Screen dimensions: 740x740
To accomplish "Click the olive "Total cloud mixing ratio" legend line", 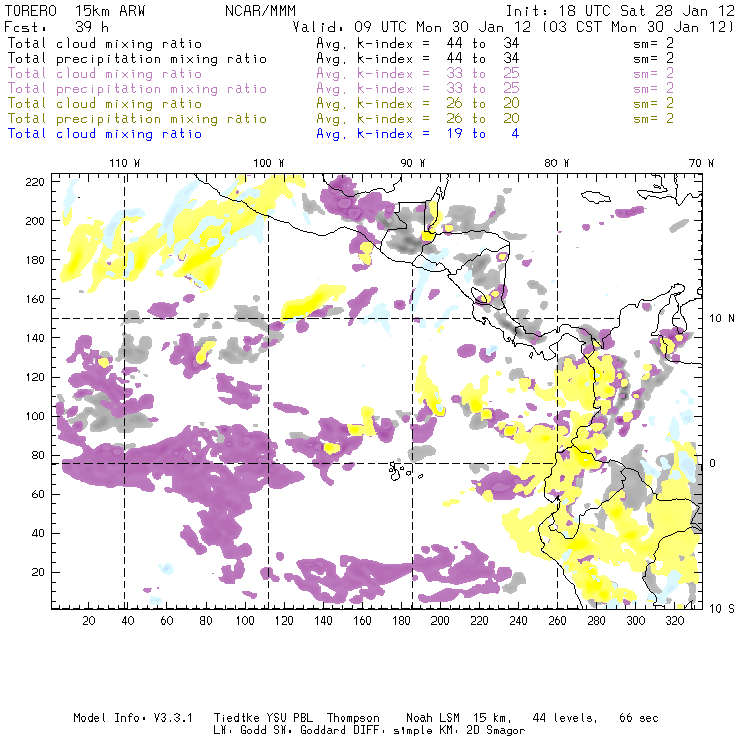I will [x=105, y=103].
